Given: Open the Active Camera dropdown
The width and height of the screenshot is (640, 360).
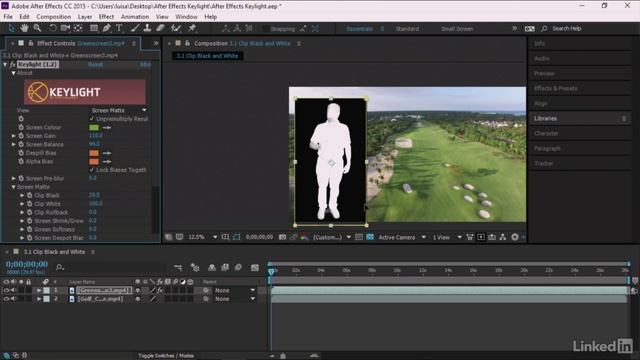Looking at the screenshot, I should pyautogui.click(x=402, y=237).
